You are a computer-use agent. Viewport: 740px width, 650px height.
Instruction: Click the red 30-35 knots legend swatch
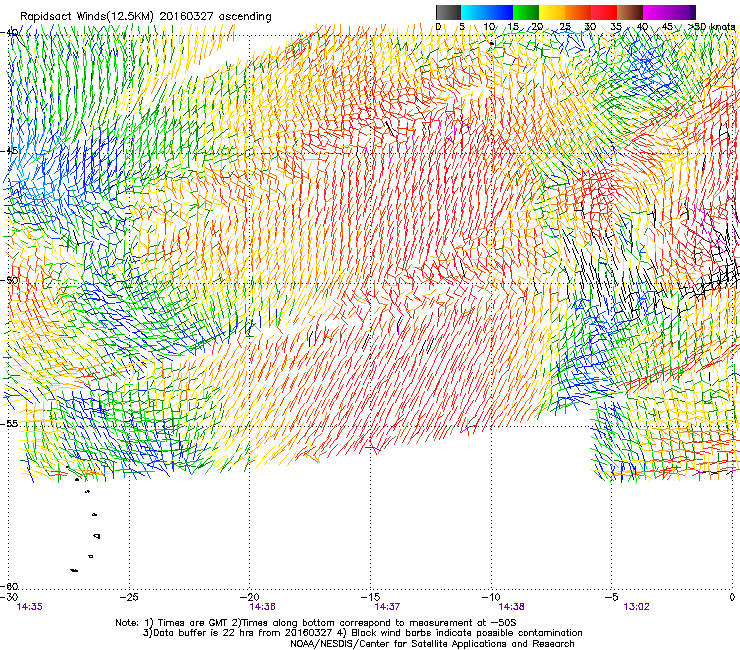pos(604,12)
